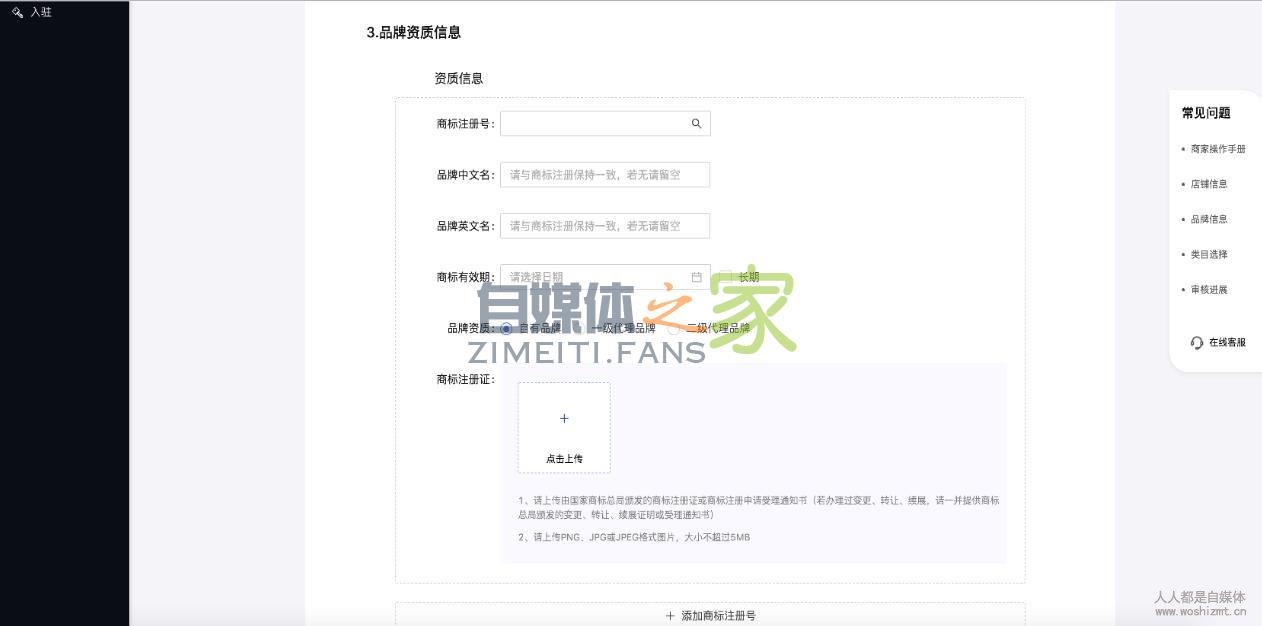Click the 商标注册号 input field
This screenshot has width=1262, height=626.
[x=595, y=123]
